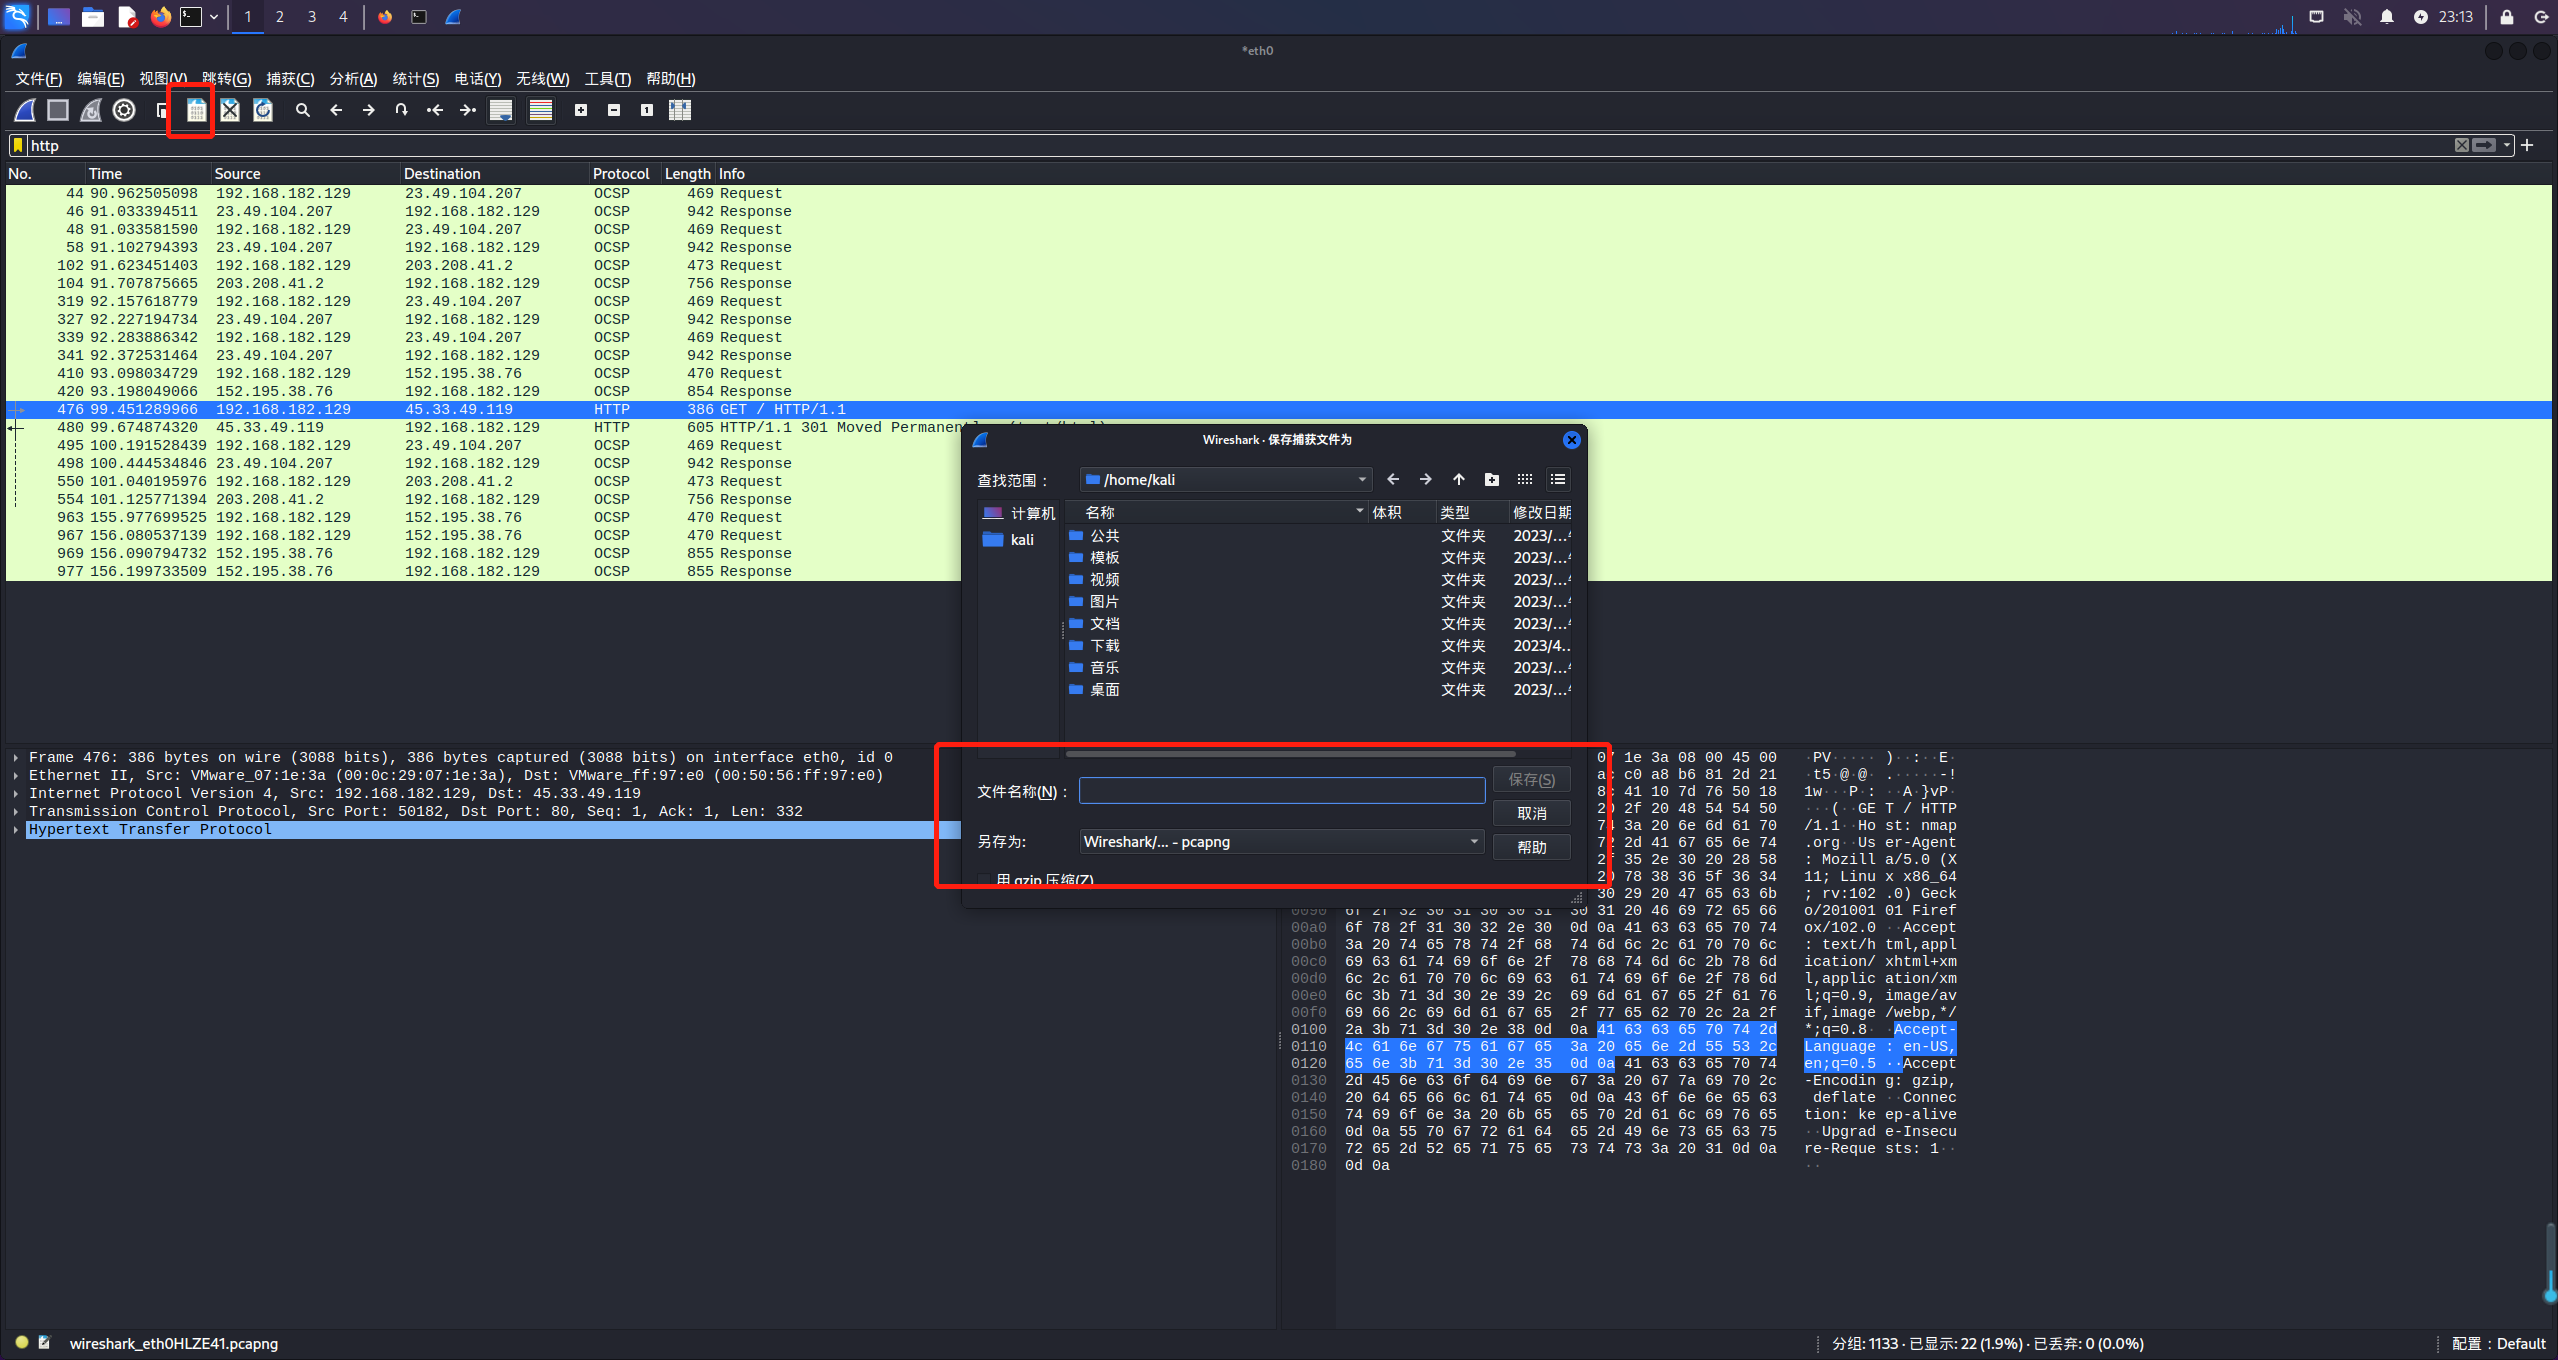Enable gzip compression checkbox
The image size is (2558, 1360).
[984, 880]
